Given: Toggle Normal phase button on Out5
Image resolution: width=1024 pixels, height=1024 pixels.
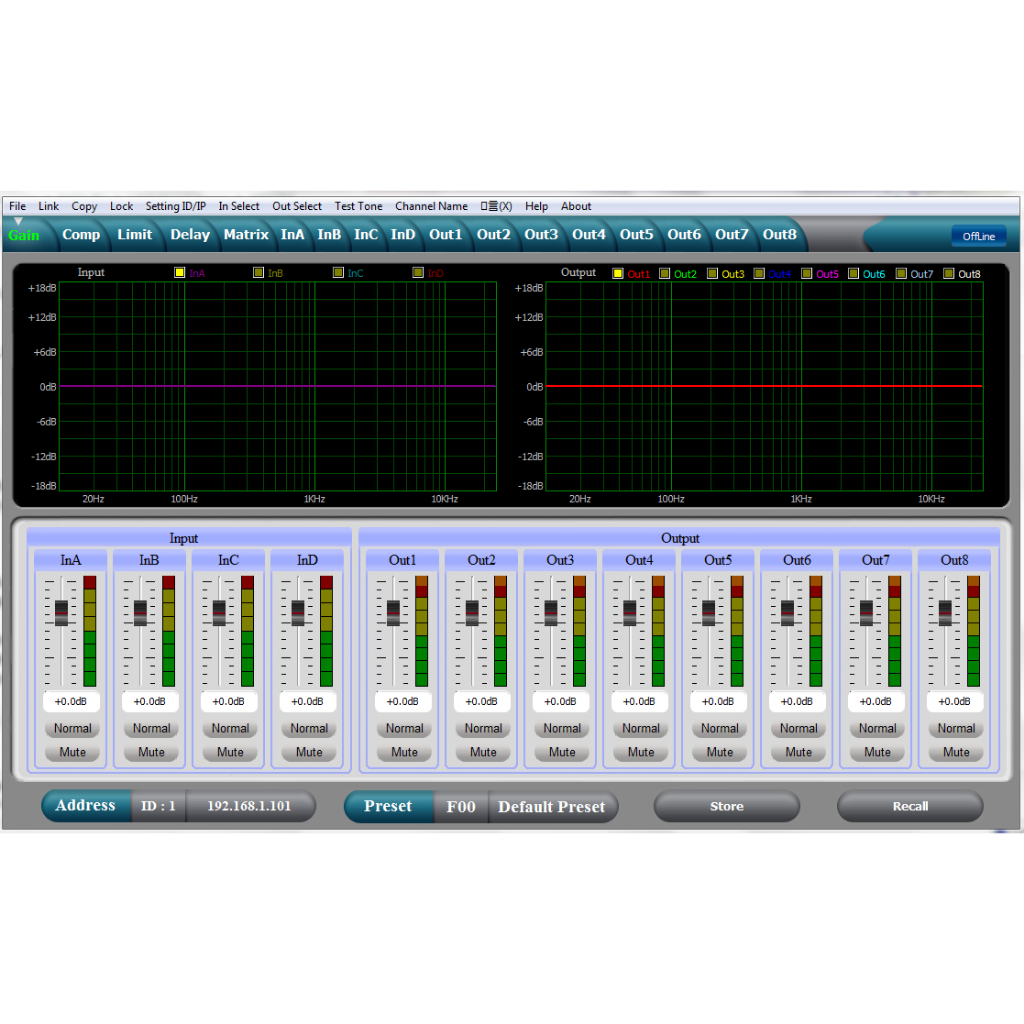Looking at the screenshot, I should [720, 728].
